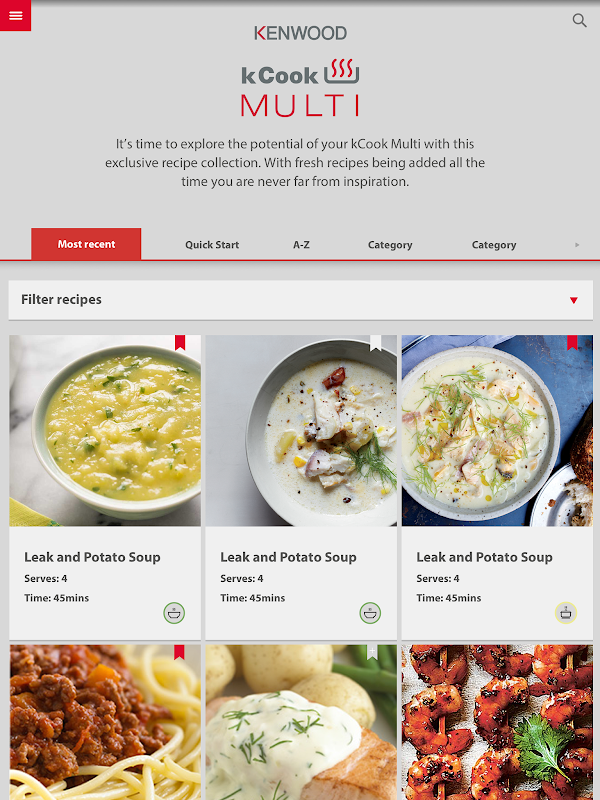The width and height of the screenshot is (600, 800).
Task: Switch to the Quick Start tab
Action: click(x=212, y=245)
